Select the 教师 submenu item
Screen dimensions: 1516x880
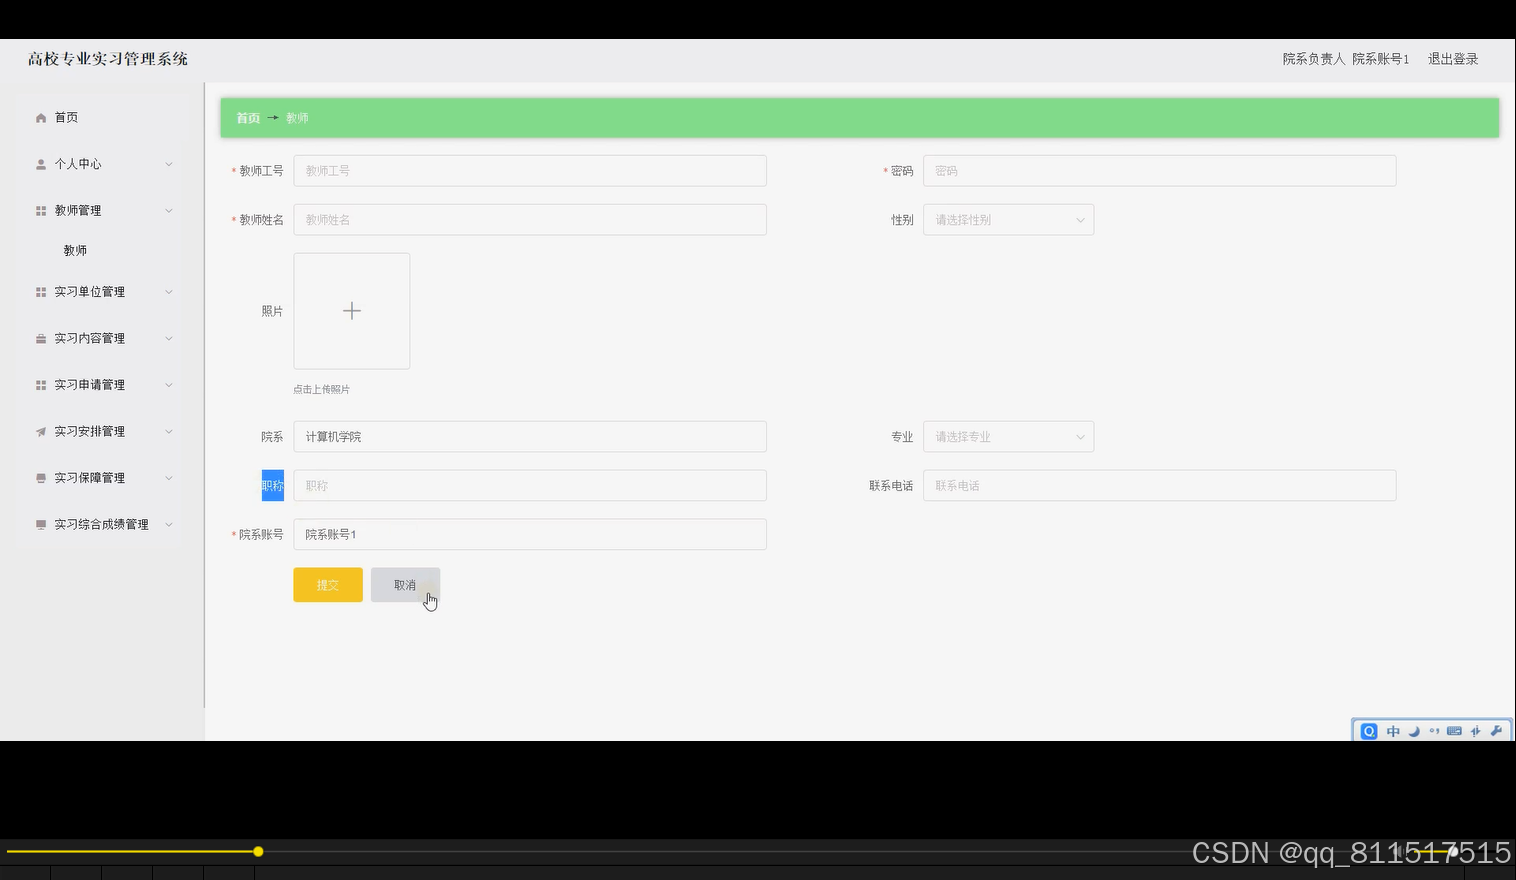click(75, 251)
